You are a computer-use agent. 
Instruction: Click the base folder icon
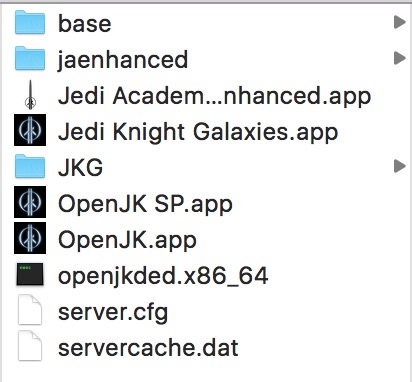pos(30,22)
